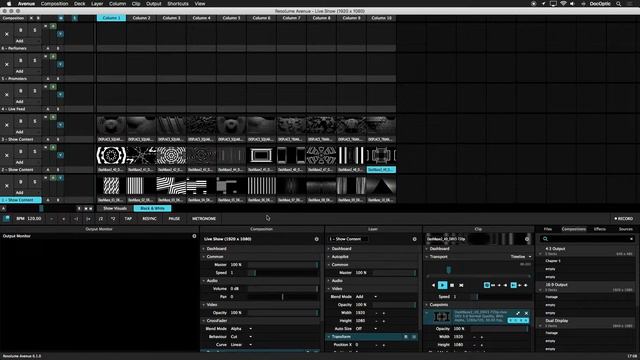Click the Layer Width 1920 value field
640x360 pixels.
tap(362, 313)
